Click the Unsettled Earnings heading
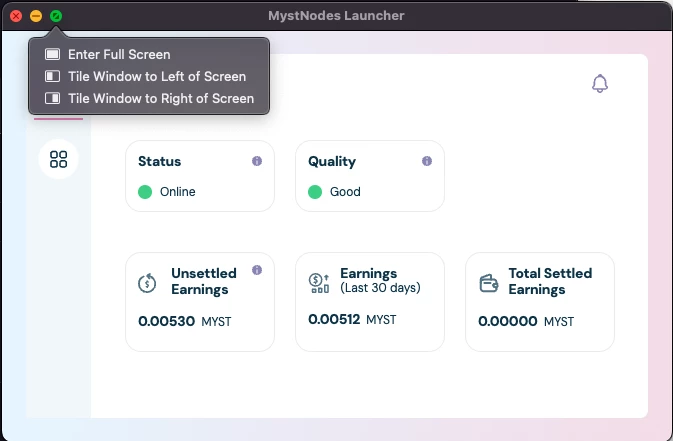 tap(203, 281)
